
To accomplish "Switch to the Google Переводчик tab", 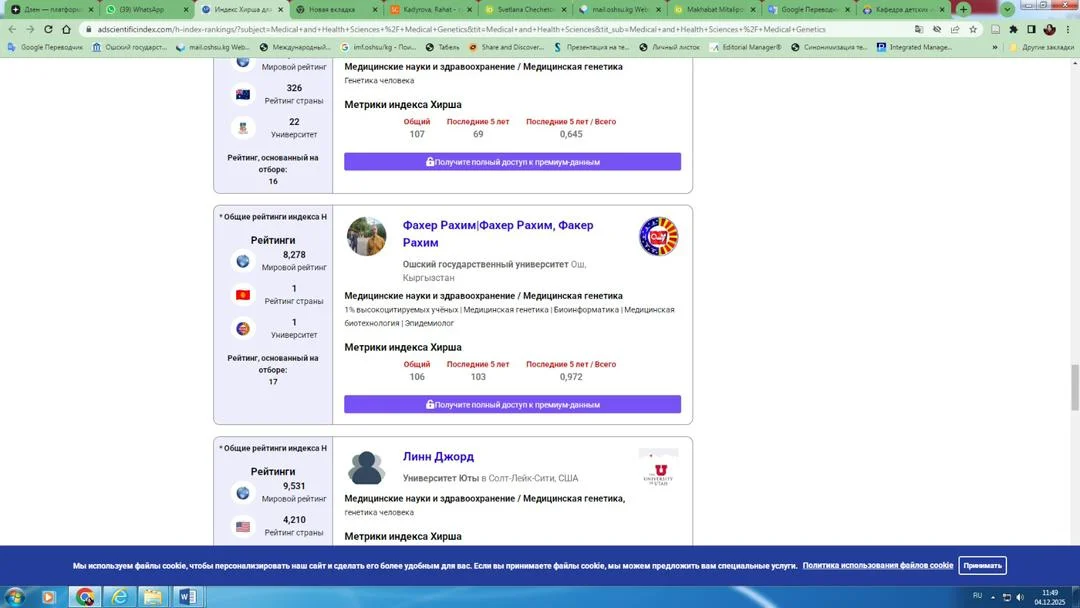I will 806,9.
